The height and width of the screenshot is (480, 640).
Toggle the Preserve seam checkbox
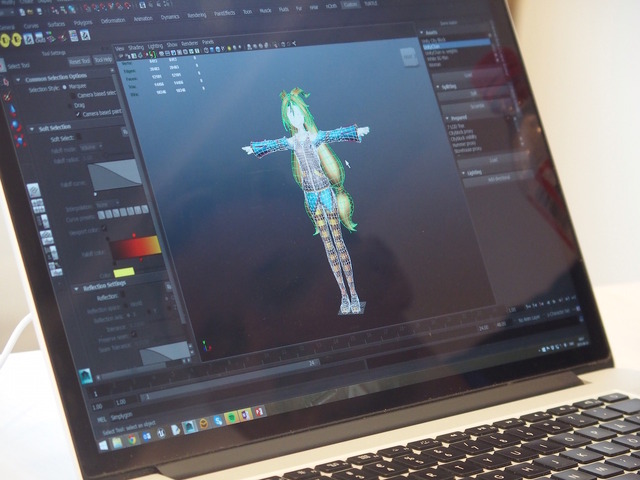[134, 335]
